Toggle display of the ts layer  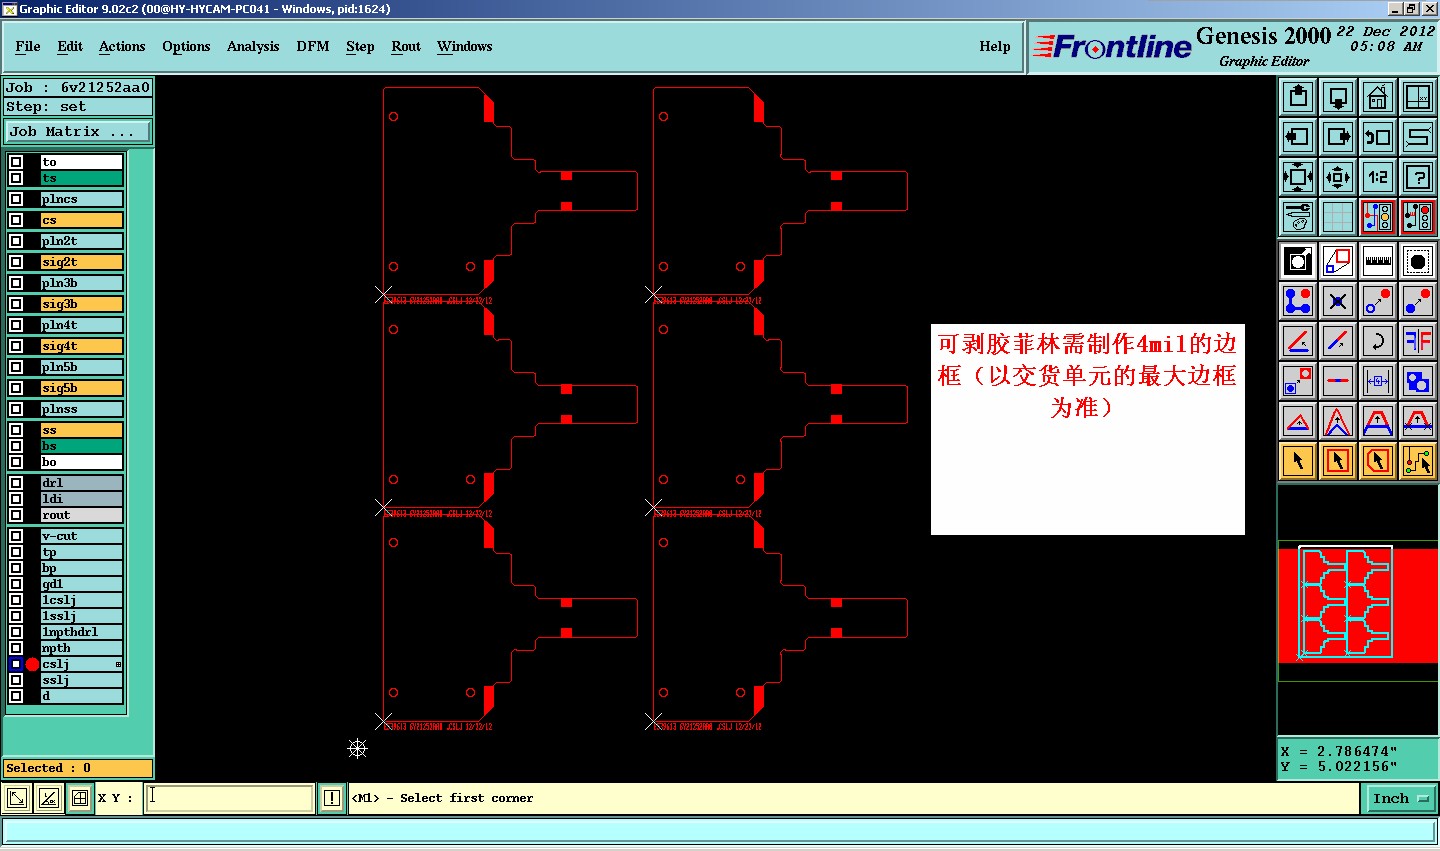pos(16,178)
